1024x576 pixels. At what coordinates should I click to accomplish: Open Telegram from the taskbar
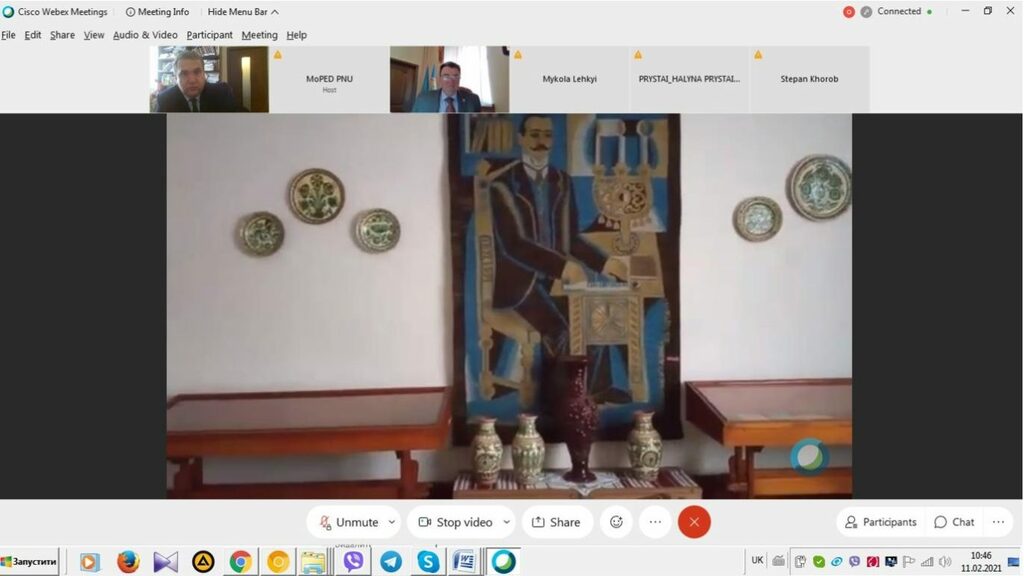click(391, 562)
